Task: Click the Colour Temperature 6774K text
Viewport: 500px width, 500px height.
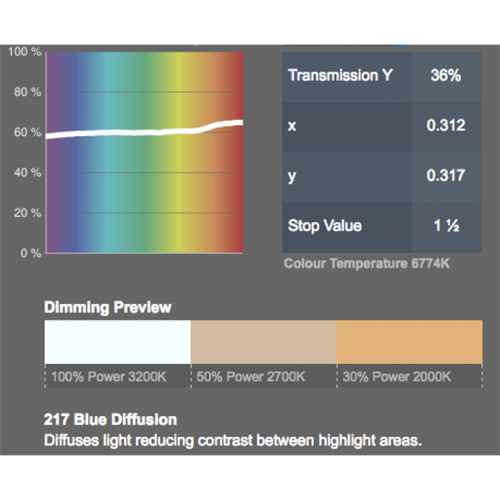Action: [367, 263]
